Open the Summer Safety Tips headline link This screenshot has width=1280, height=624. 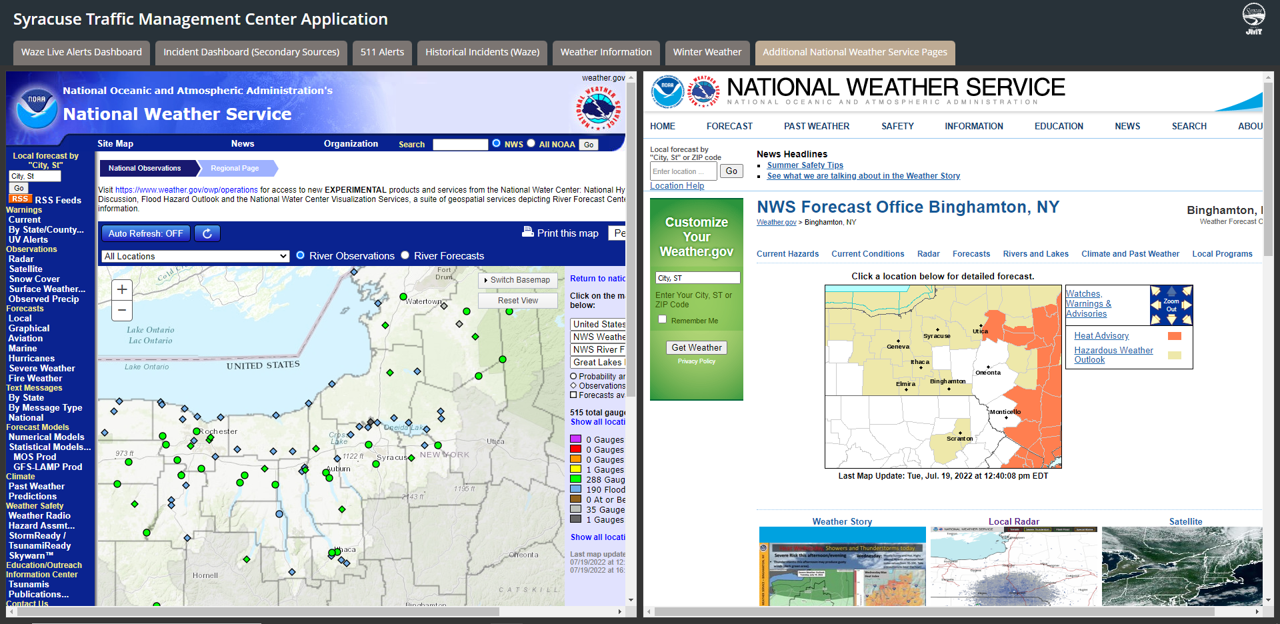805,165
